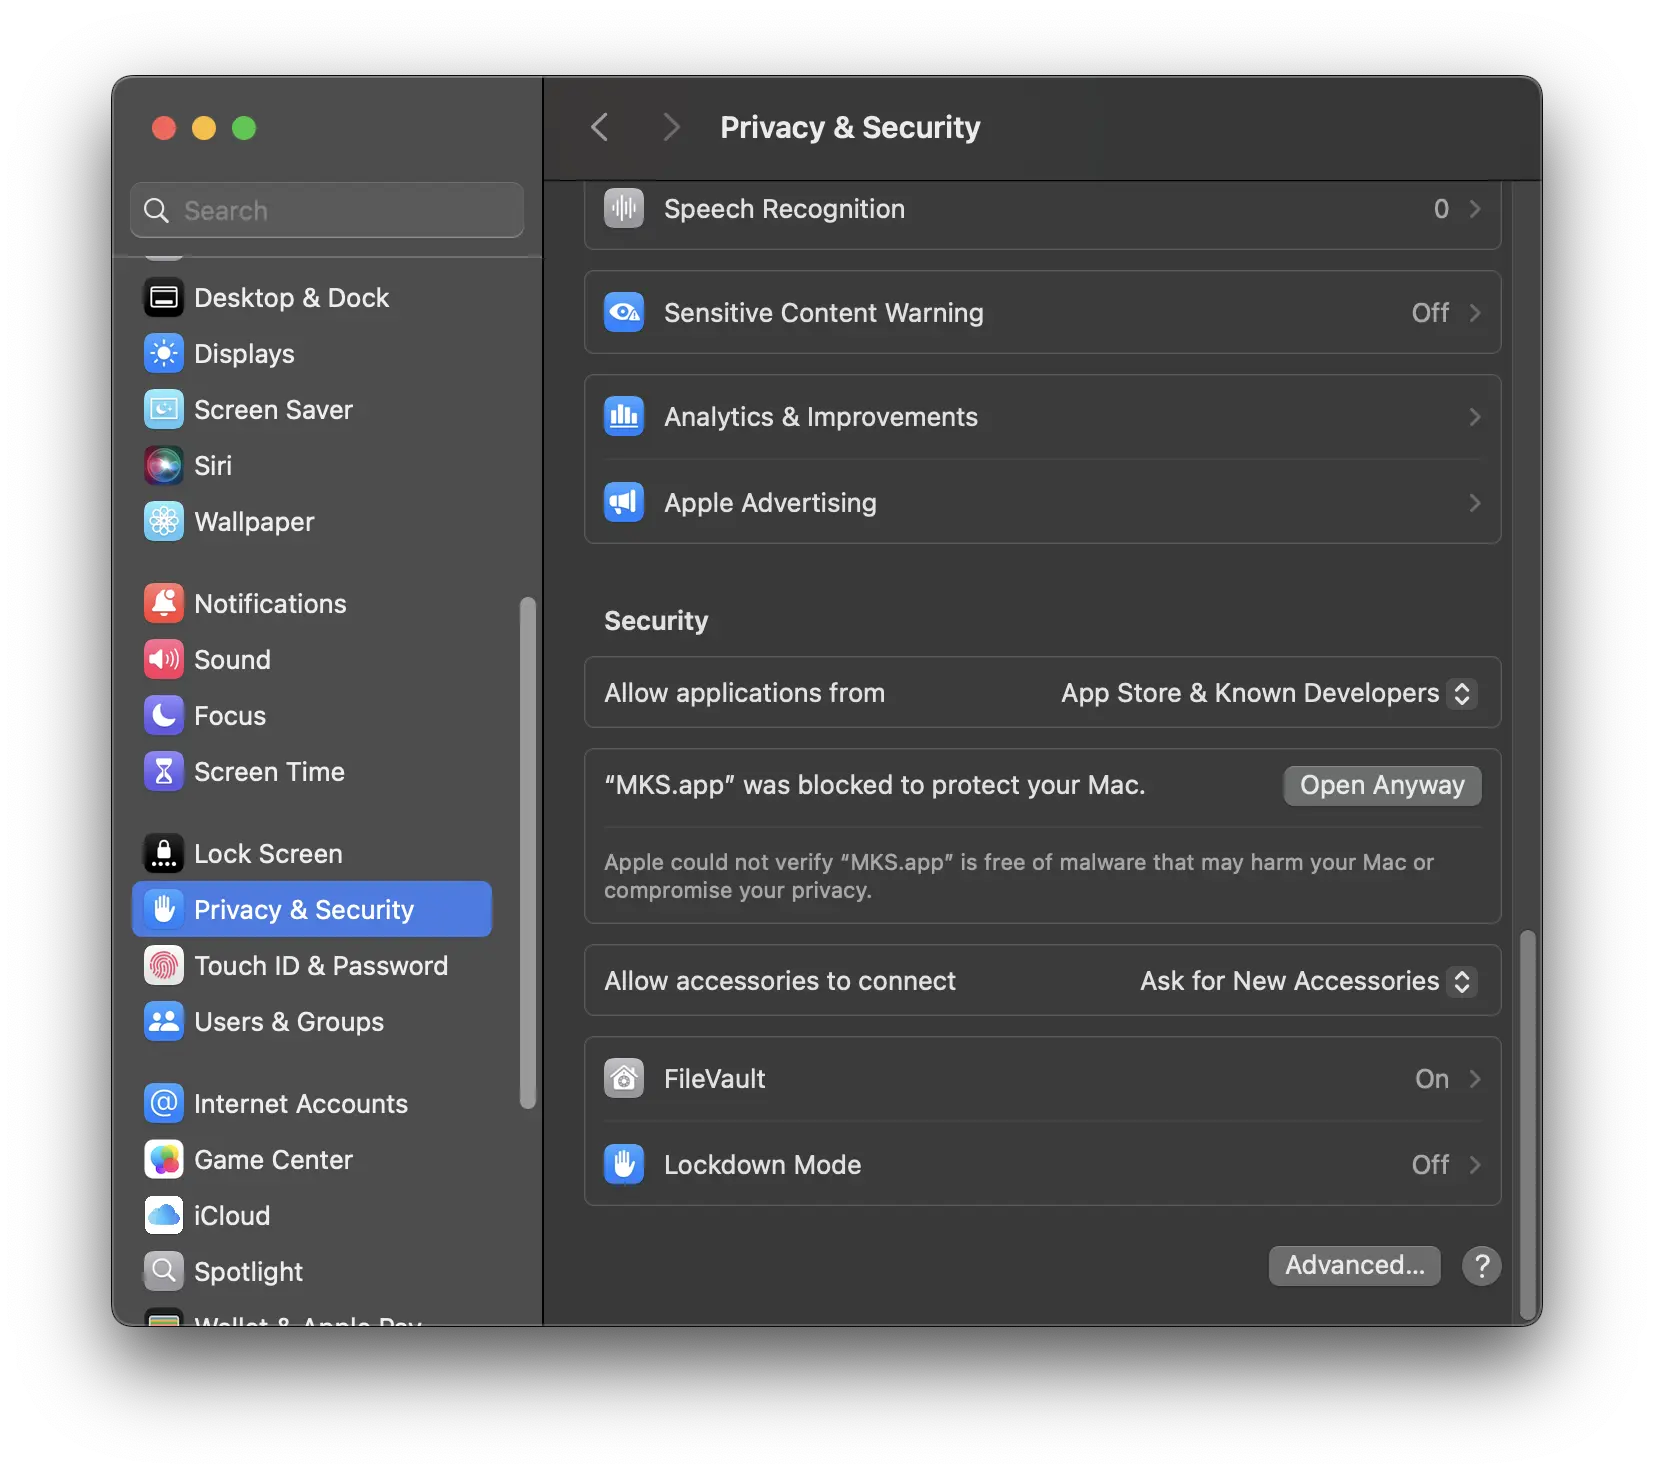This screenshot has height=1474, width=1654.
Task: Select Lock Screen in the sidebar
Action: (x=312, y=854)
